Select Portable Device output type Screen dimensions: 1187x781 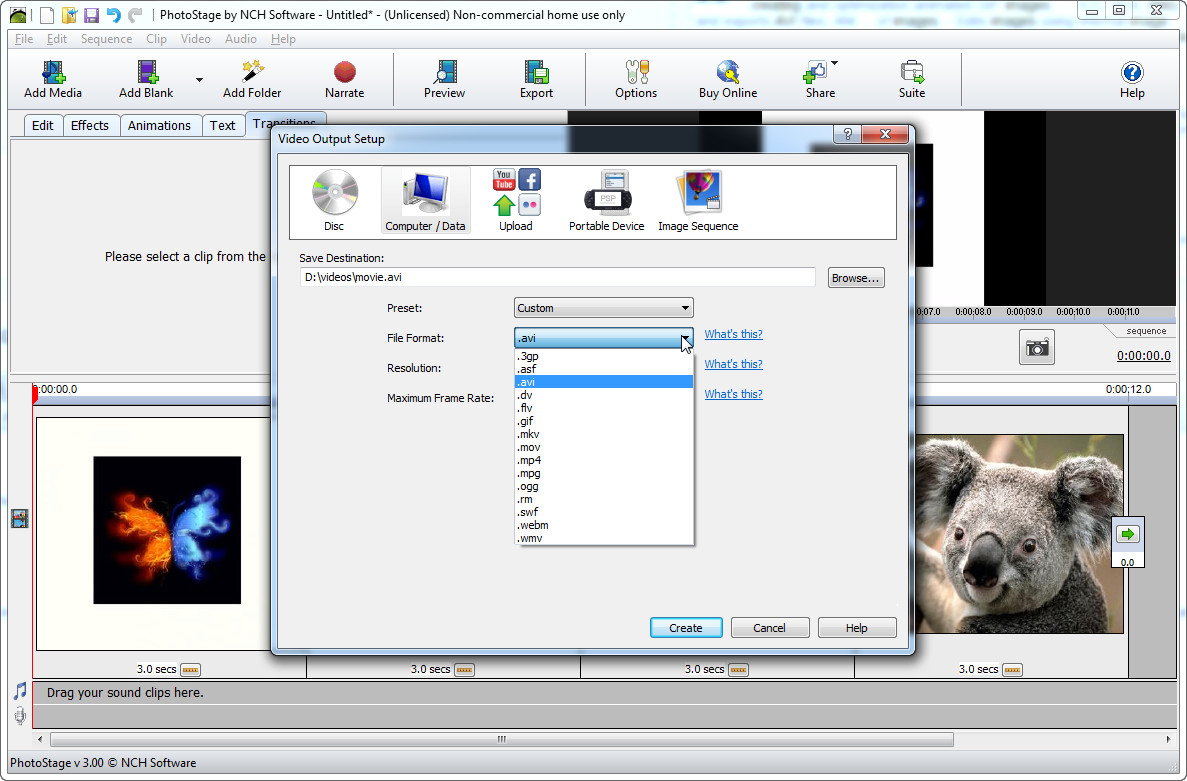[606, 200]
